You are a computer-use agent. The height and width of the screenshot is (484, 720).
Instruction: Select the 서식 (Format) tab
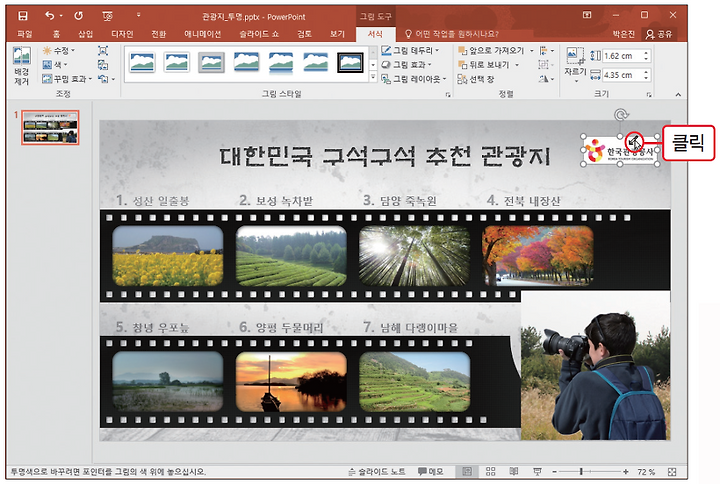pyautogui.click(x=375, y=34)
